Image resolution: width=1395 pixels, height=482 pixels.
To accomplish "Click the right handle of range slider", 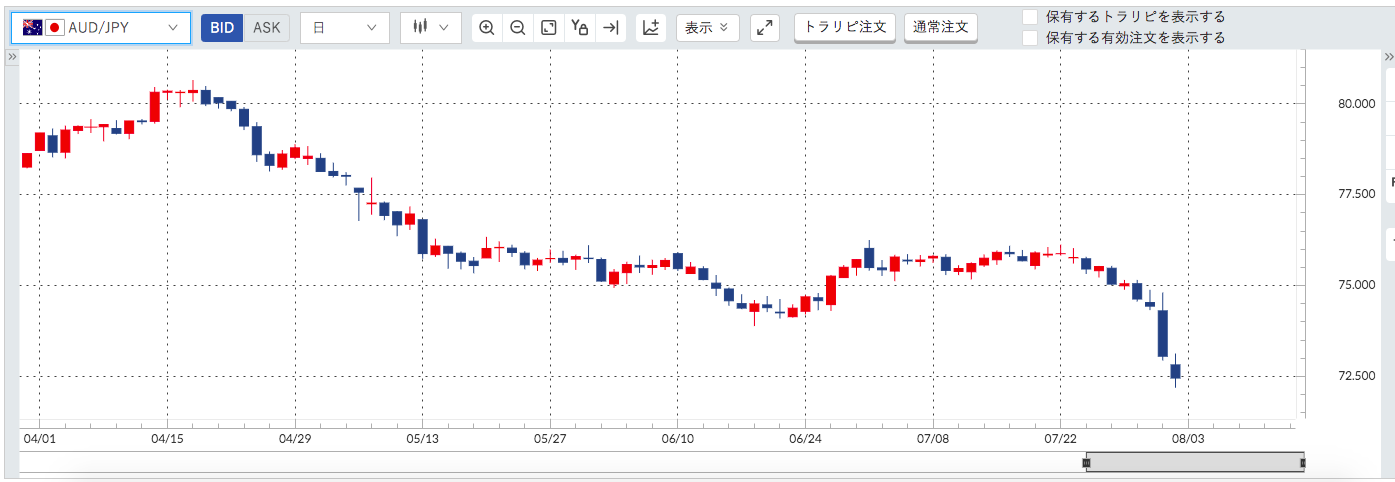I will point(1303,463).
